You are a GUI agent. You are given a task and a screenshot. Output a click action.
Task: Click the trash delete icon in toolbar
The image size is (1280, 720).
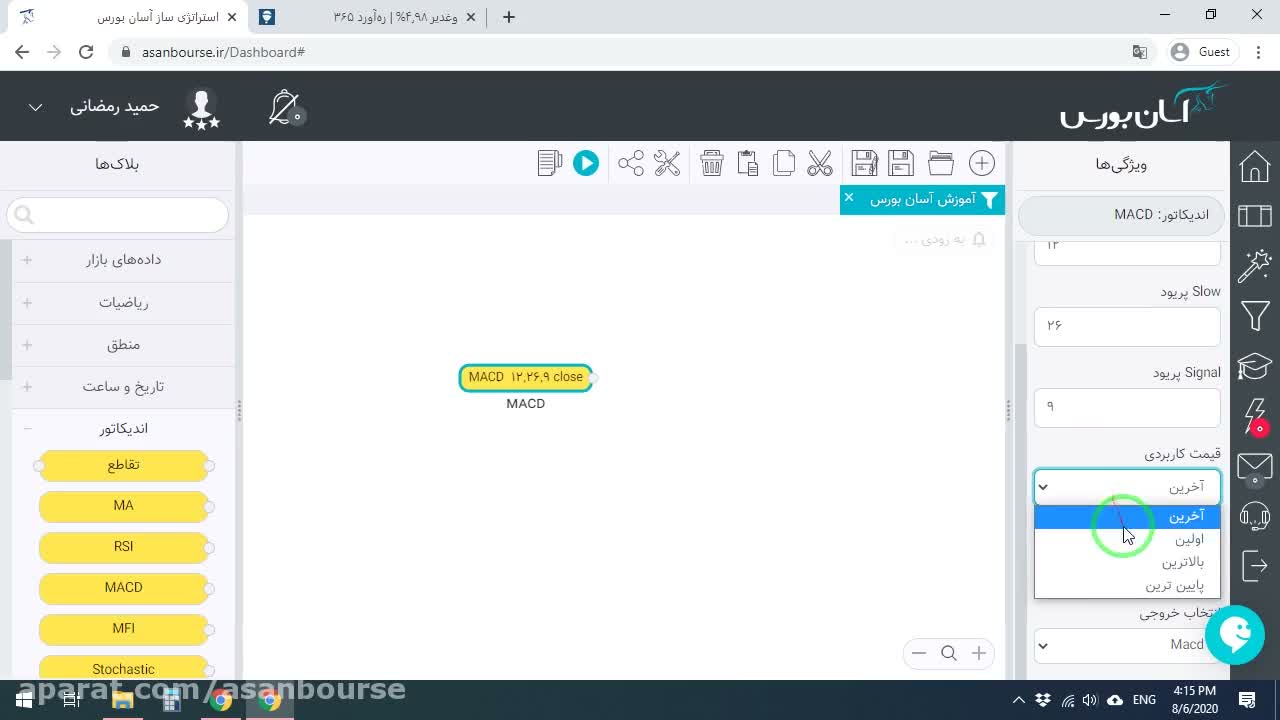pyautogui.click(x=712, y=163)
